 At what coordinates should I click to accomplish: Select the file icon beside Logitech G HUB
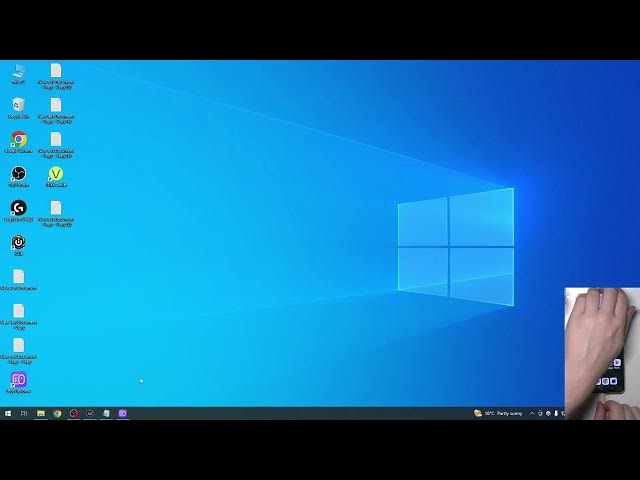click(56, 213)
